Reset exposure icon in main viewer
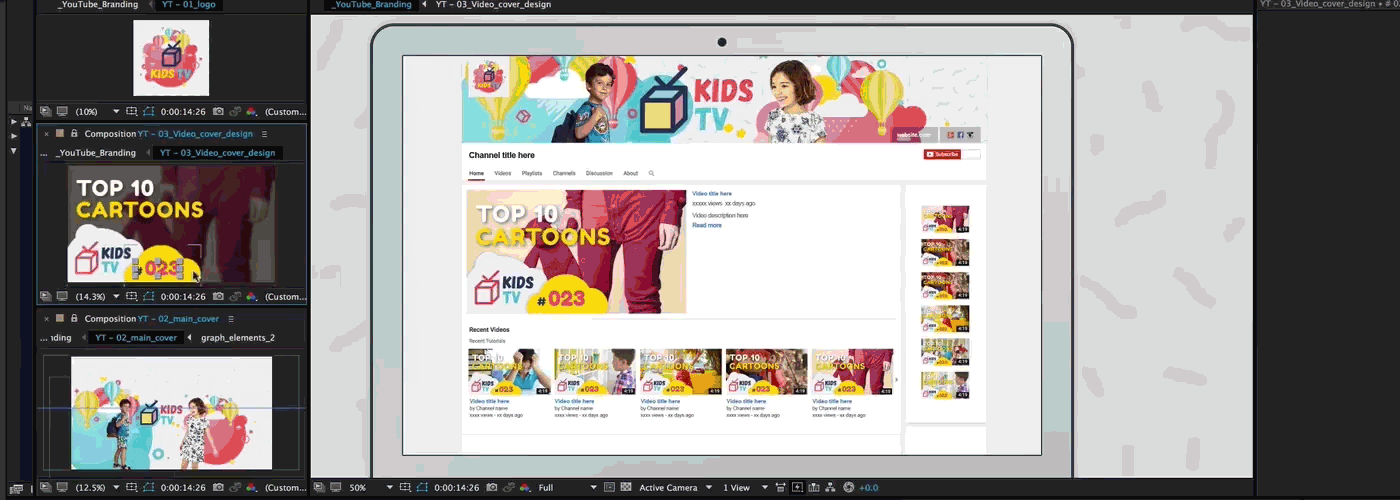This screenshot has height=500, width=1400. click(x=847, y=487)
